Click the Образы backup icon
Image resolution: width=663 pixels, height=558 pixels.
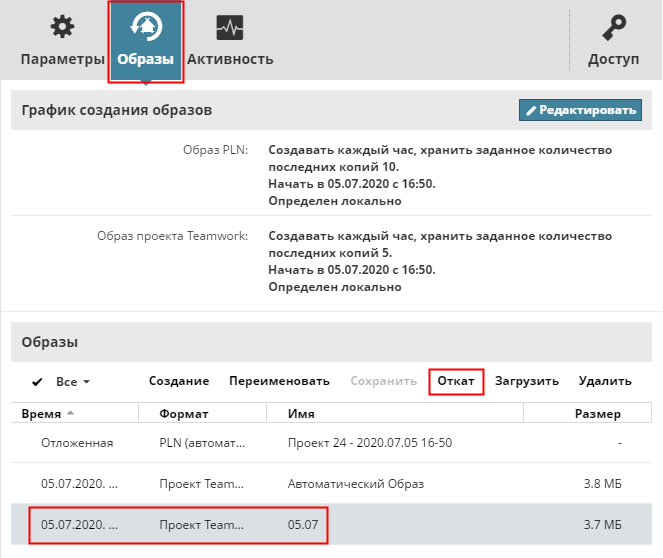tap(146, 27)
